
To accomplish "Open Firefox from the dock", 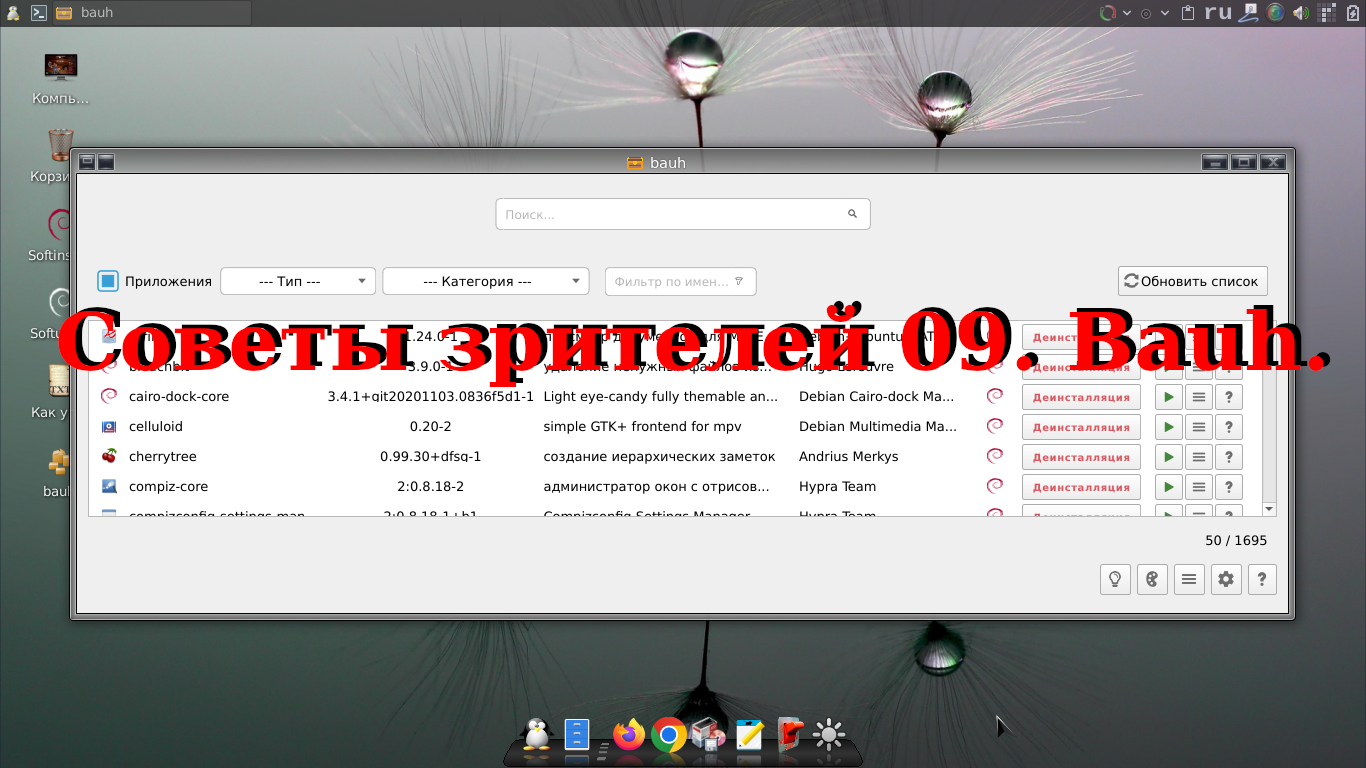I will click(629, 735).
